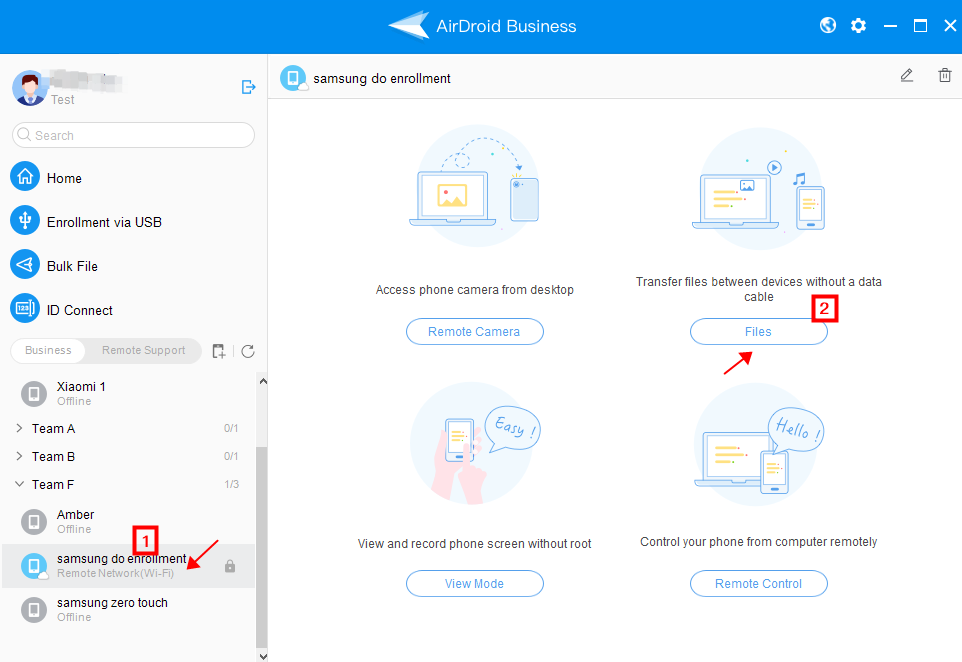Click the lock icon on samsung do enrollment

230,566
